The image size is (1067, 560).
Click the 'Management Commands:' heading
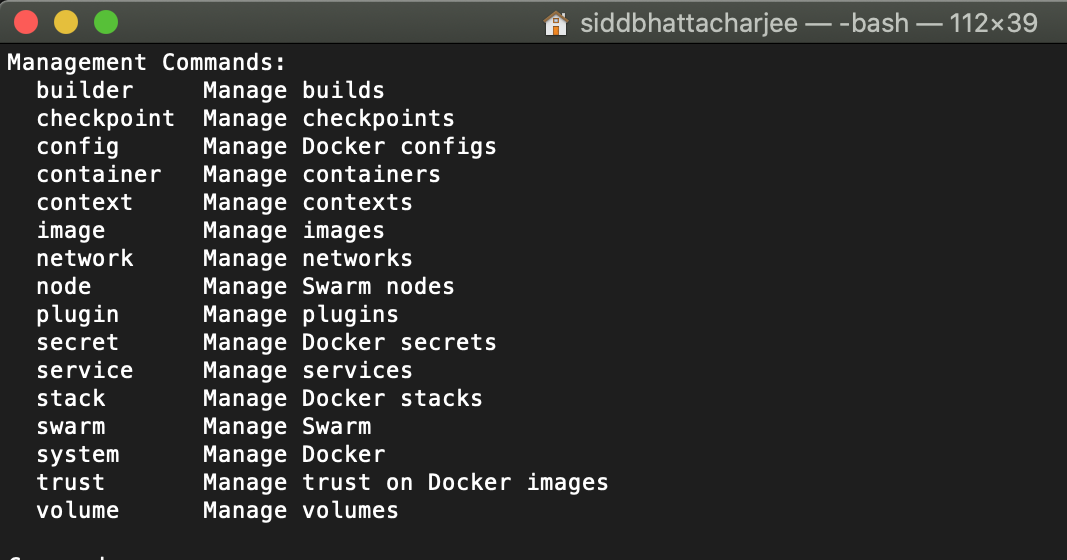(147, 63)
